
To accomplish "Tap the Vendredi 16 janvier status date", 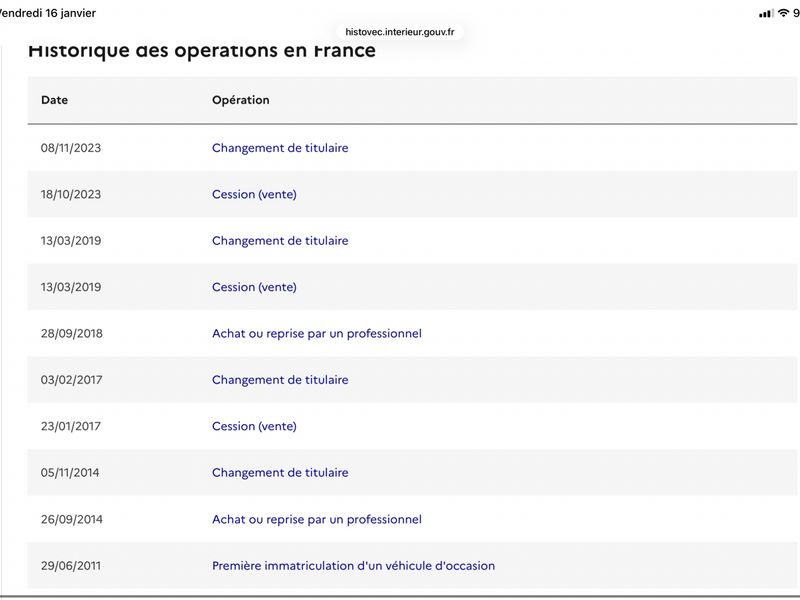I will [48, 13].
